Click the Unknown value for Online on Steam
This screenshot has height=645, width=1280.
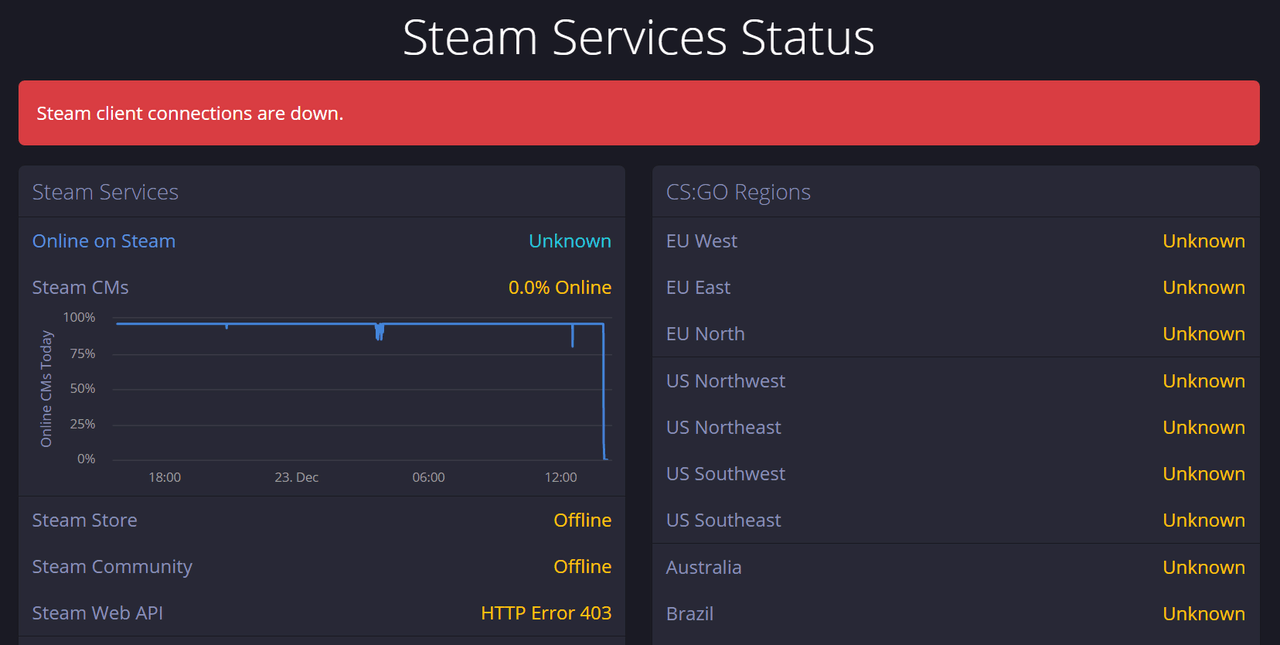pyautogui.click(x=570, y=241)
